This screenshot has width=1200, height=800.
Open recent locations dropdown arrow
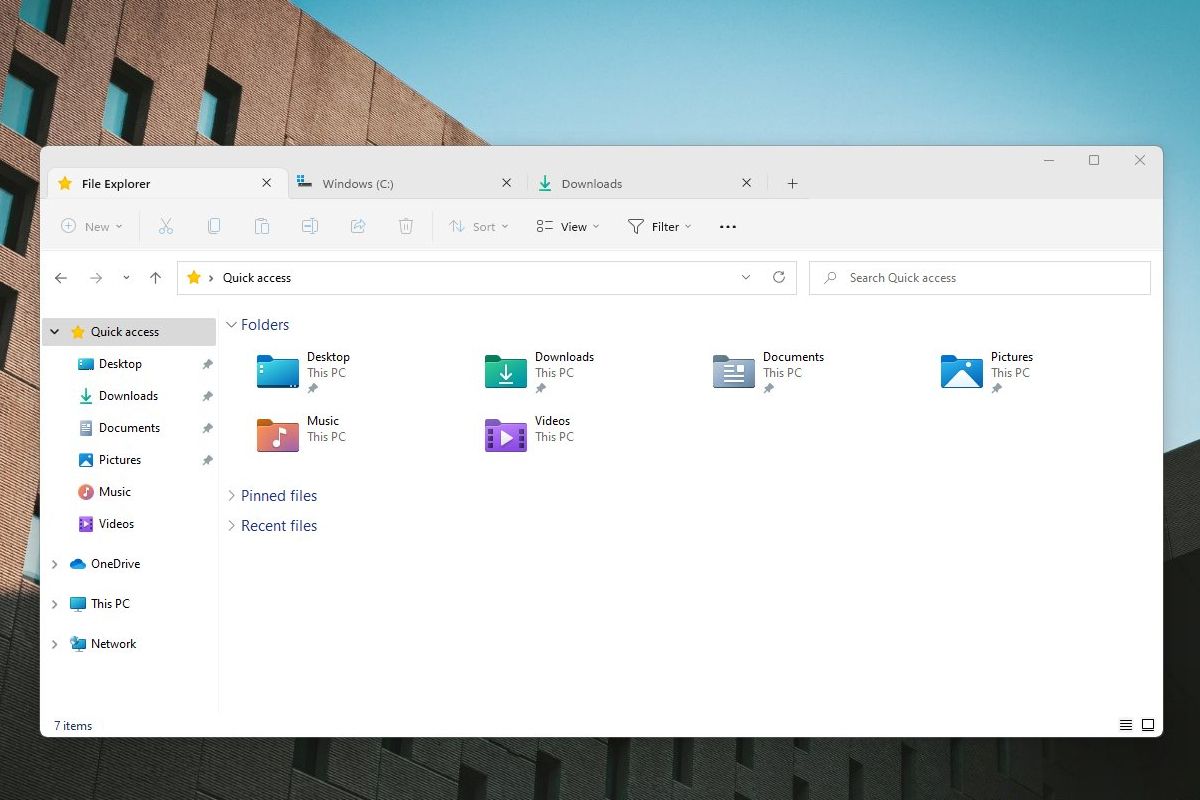click(126, 278)
